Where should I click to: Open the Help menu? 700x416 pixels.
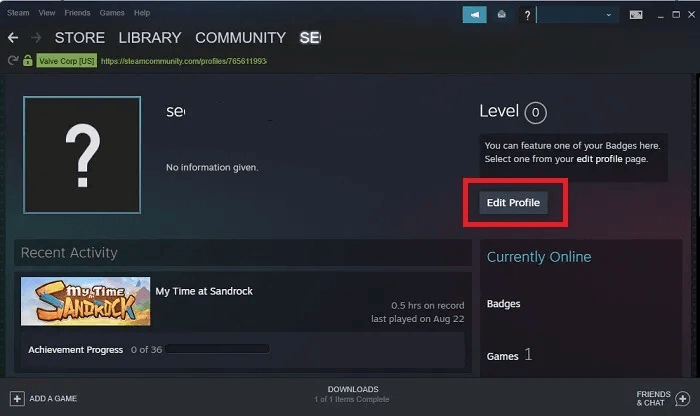click(x=142, y=13)
